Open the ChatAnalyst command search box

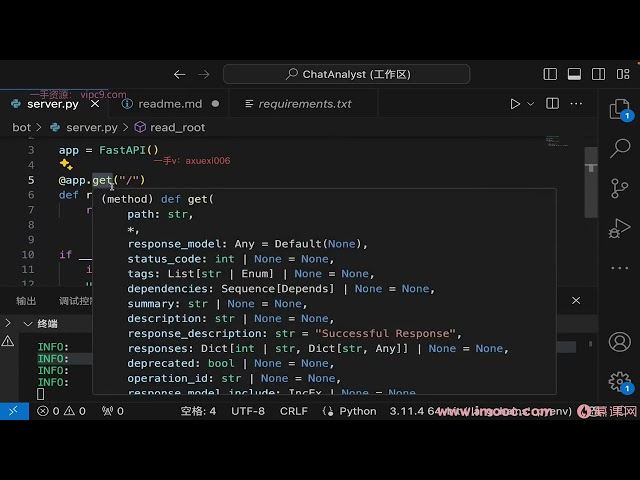pyautogui.click(x=347, y=74)
